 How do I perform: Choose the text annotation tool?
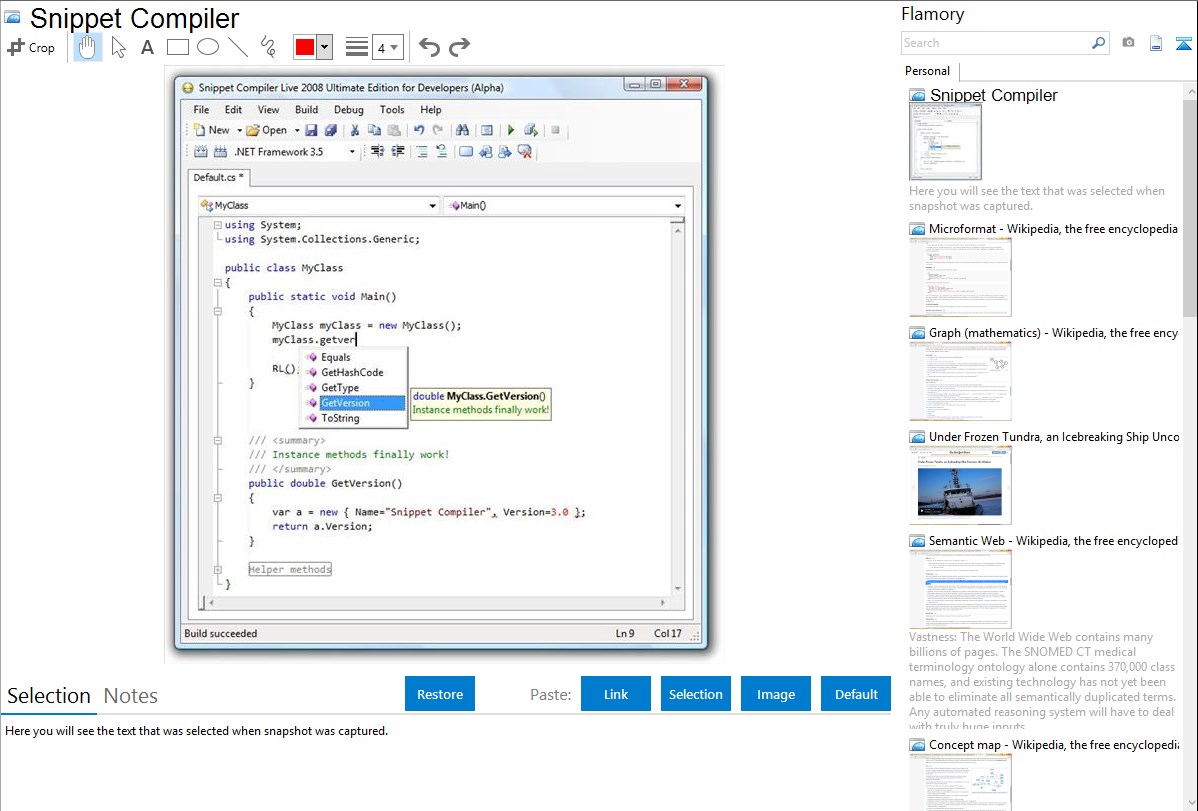[147, 47]
